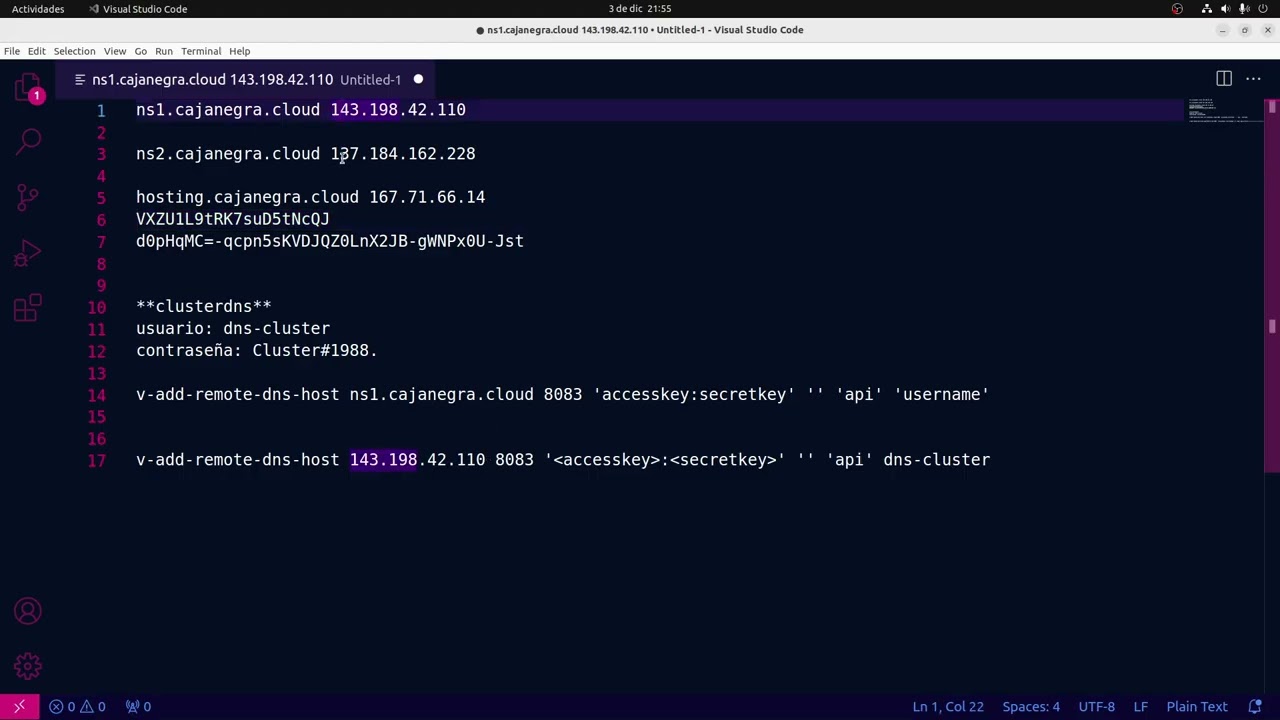Viewport: 1280px width, 720px height.
Task: Open the Run menu
Action: [x=164, y=51]
